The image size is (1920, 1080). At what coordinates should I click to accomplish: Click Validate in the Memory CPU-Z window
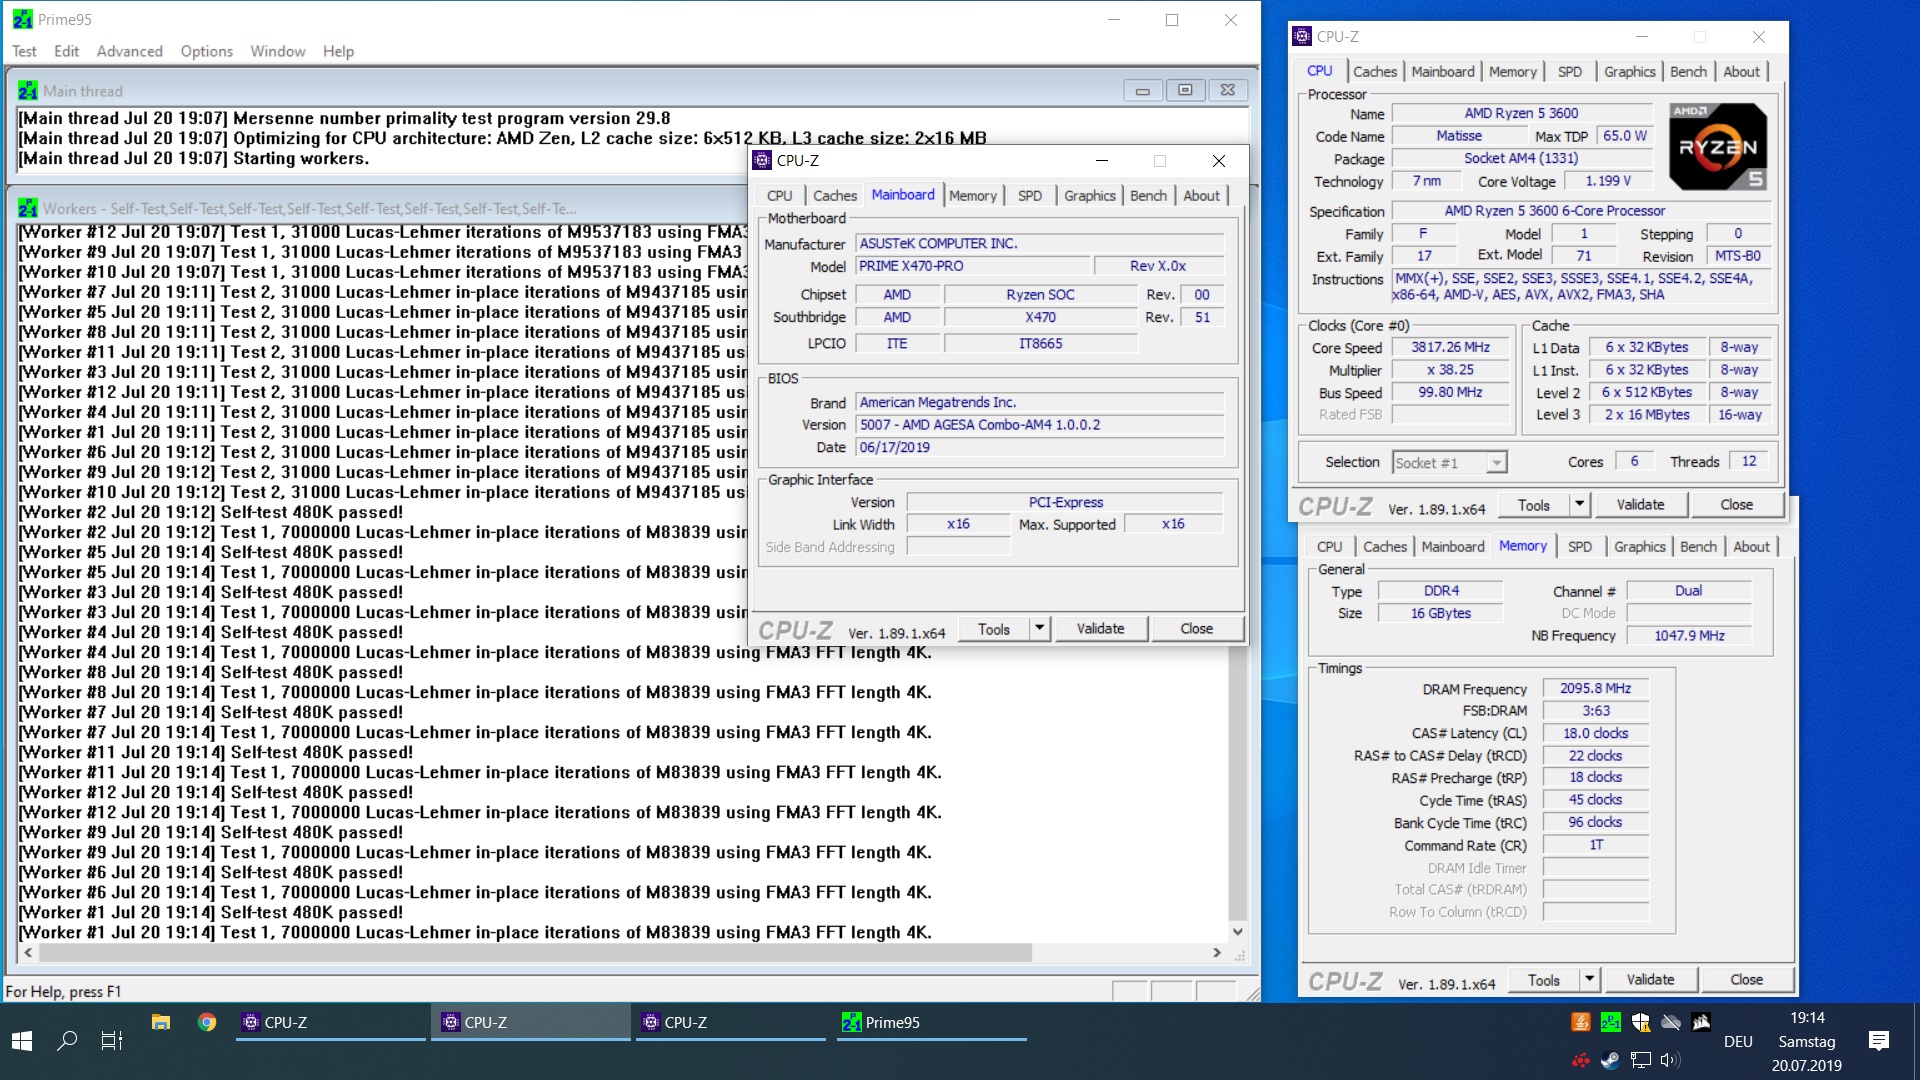1650,979
